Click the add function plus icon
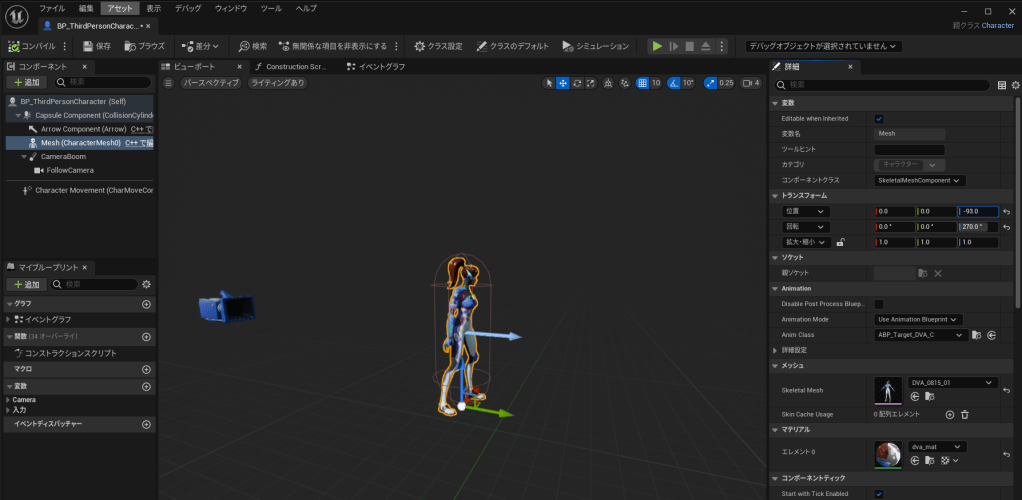 point(146,336)
